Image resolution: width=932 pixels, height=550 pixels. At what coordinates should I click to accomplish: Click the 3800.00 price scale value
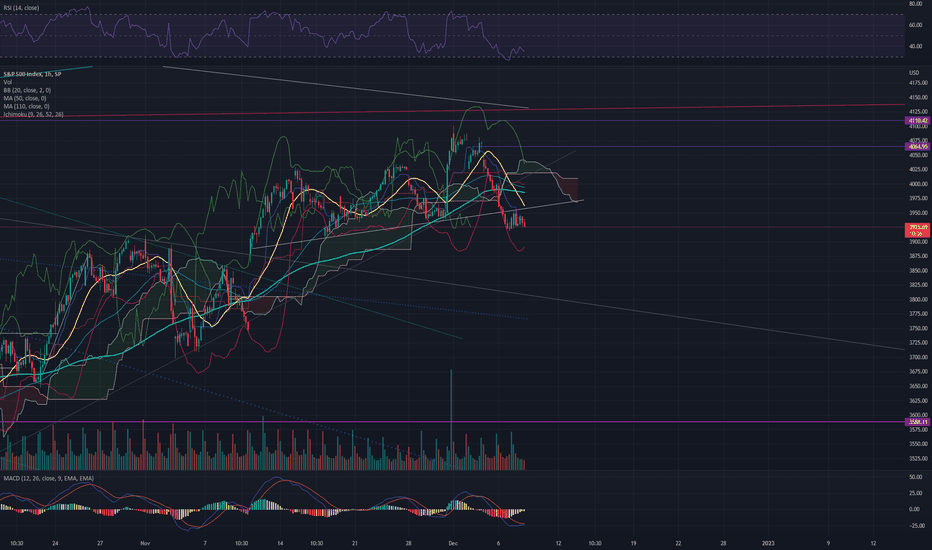click(918, 300)
